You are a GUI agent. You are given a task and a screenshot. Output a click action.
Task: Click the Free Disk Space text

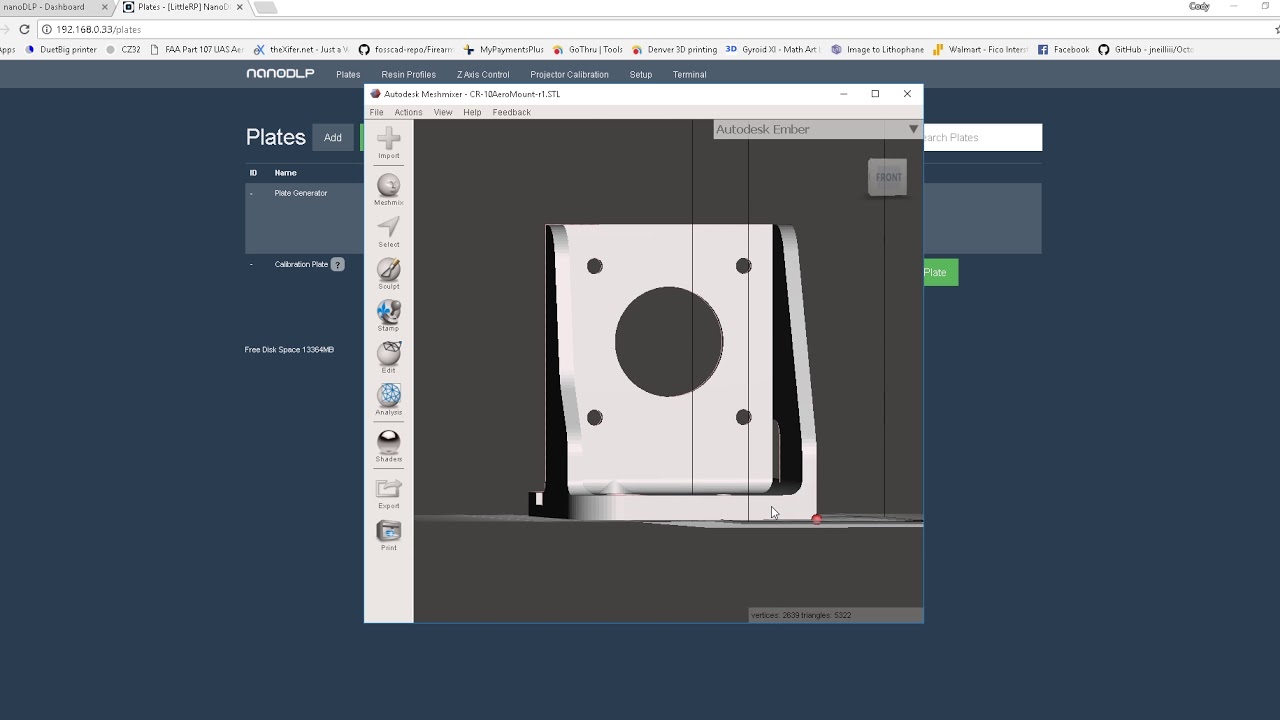(x=289, y=350)
